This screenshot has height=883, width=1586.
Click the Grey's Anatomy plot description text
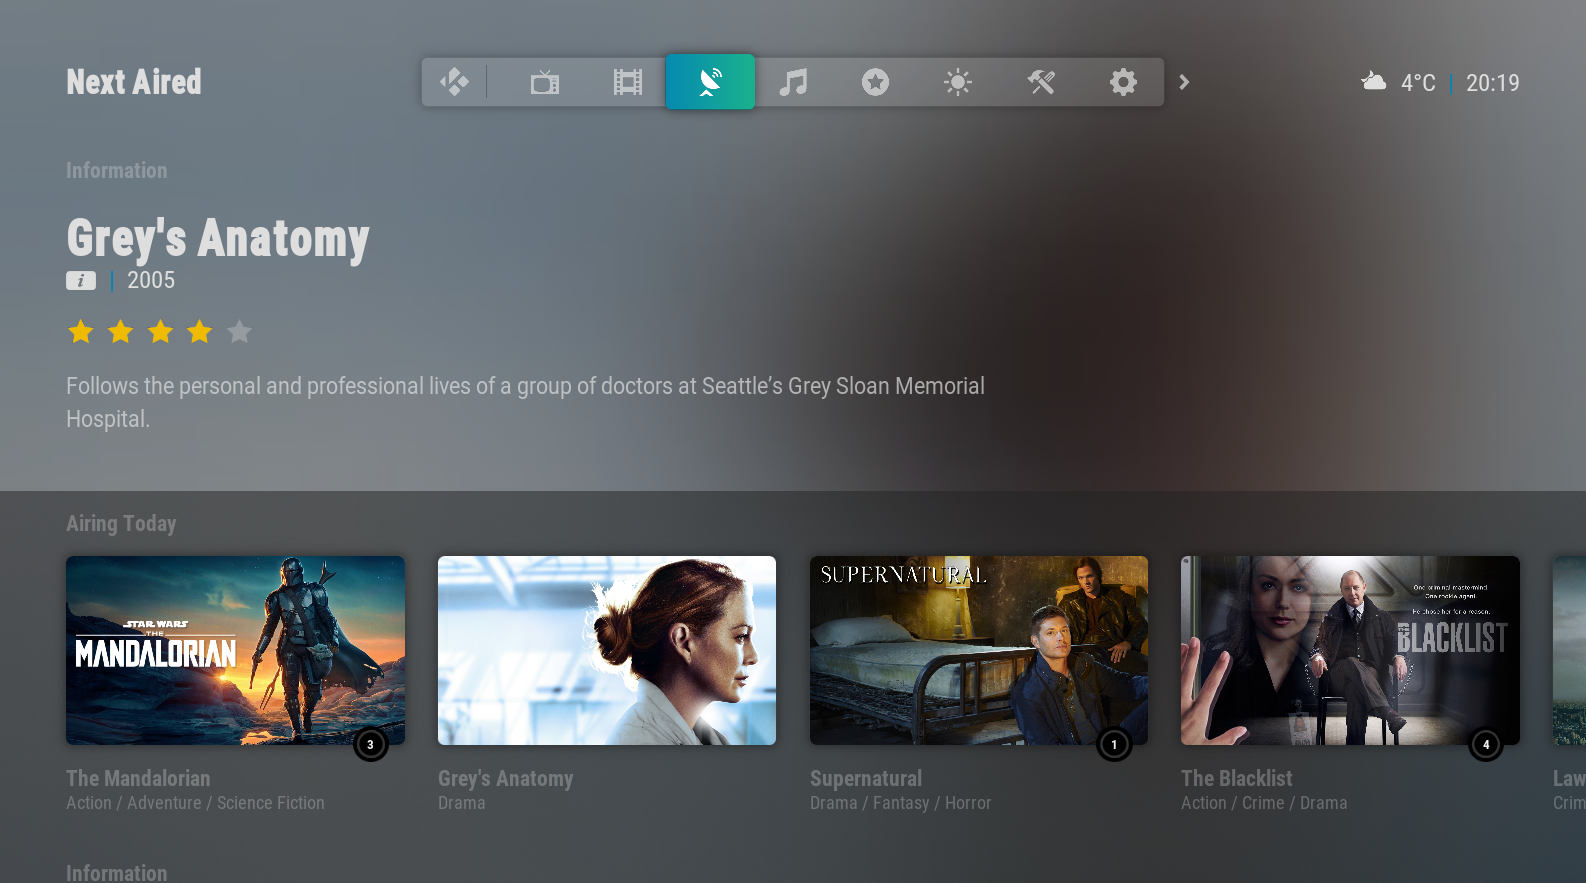click(525, 402)
